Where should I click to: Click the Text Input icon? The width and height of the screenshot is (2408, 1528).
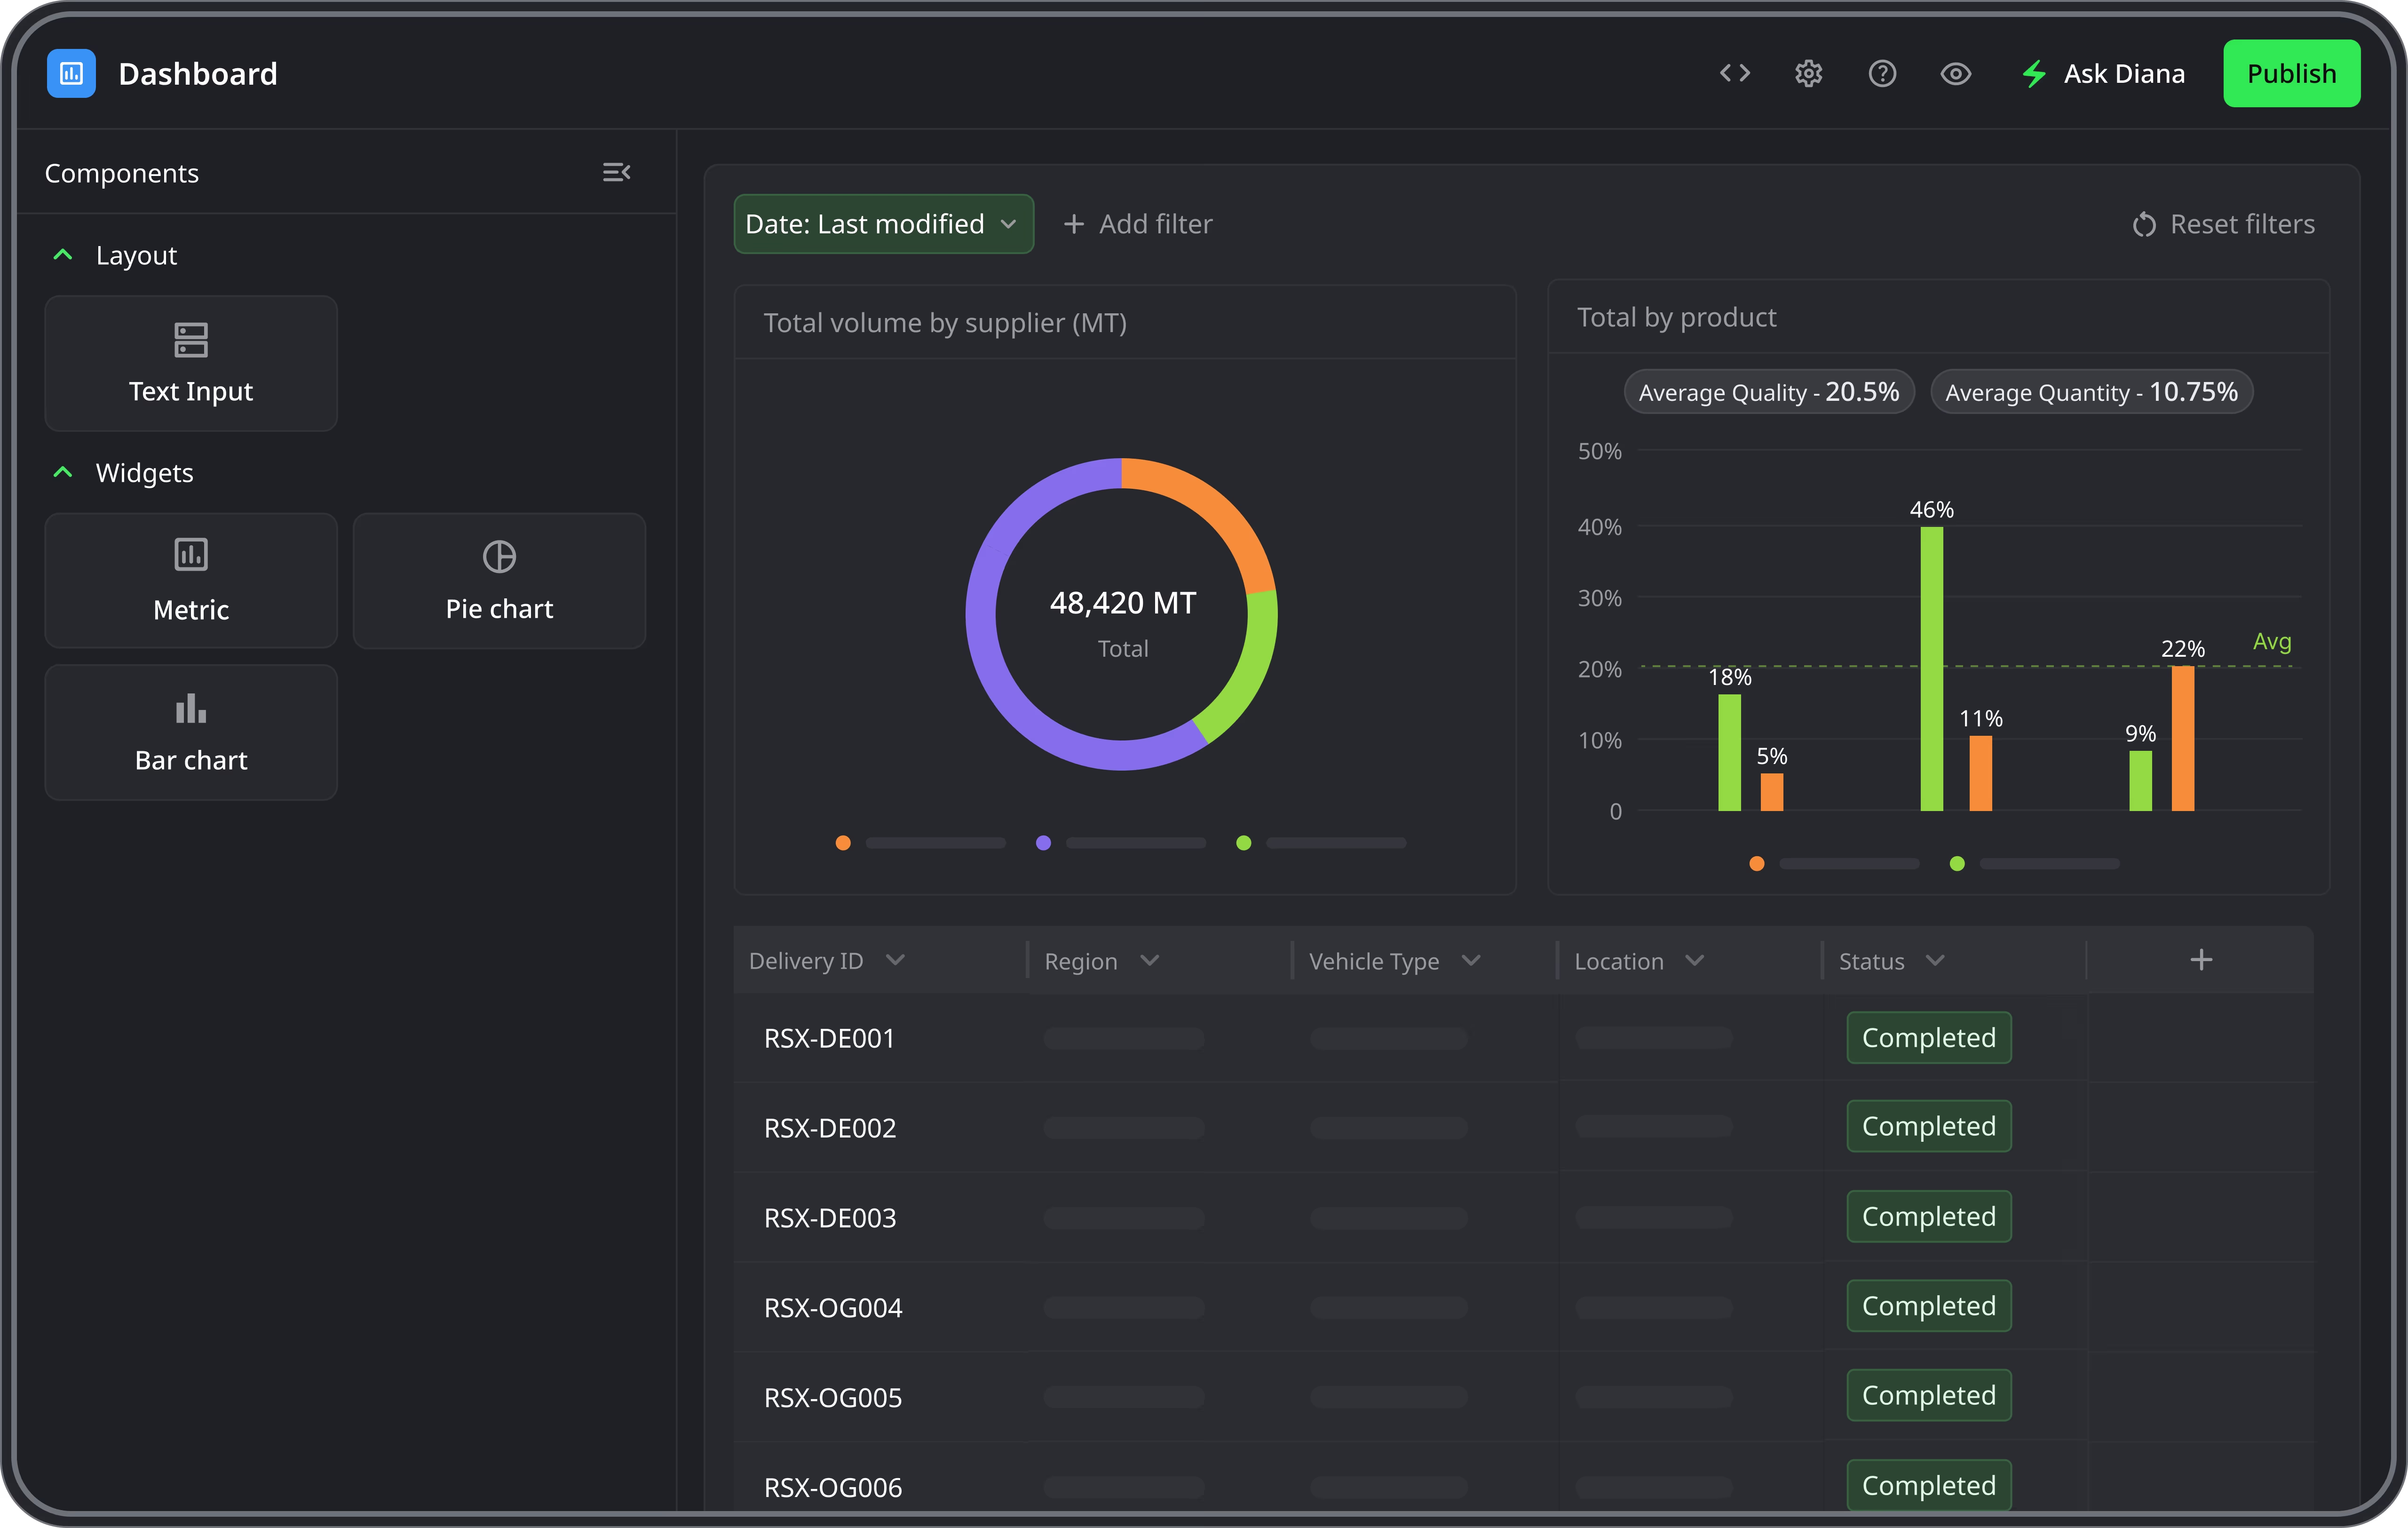click(191, 340)
